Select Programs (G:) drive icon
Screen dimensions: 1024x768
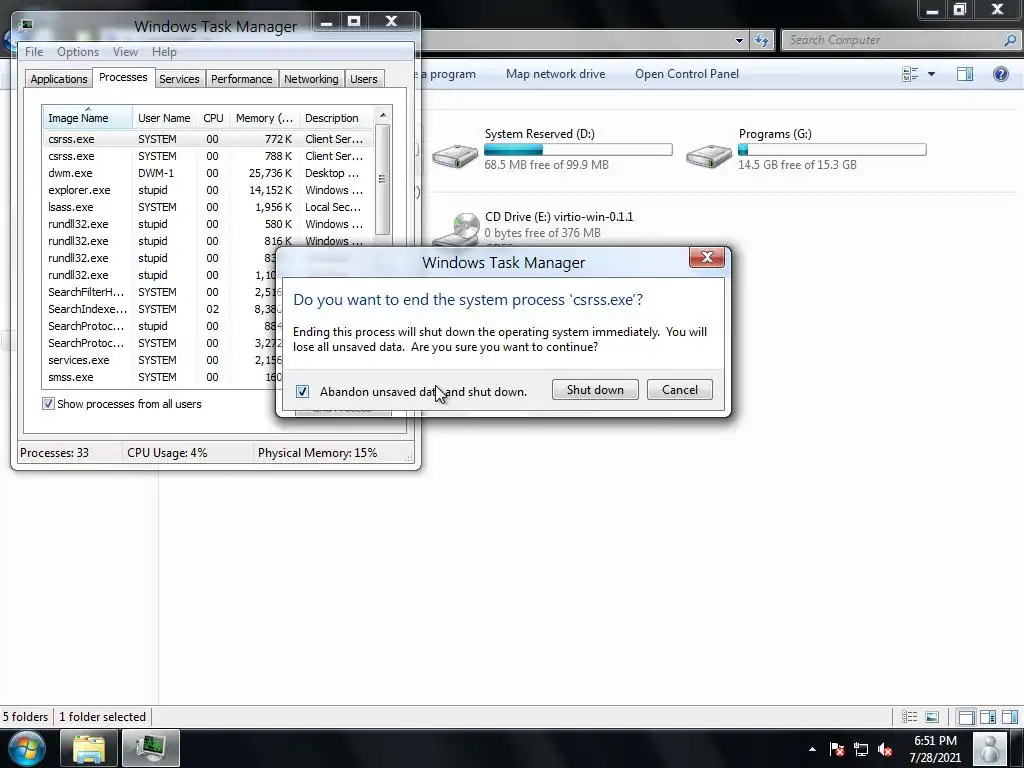tap(709, 155)
